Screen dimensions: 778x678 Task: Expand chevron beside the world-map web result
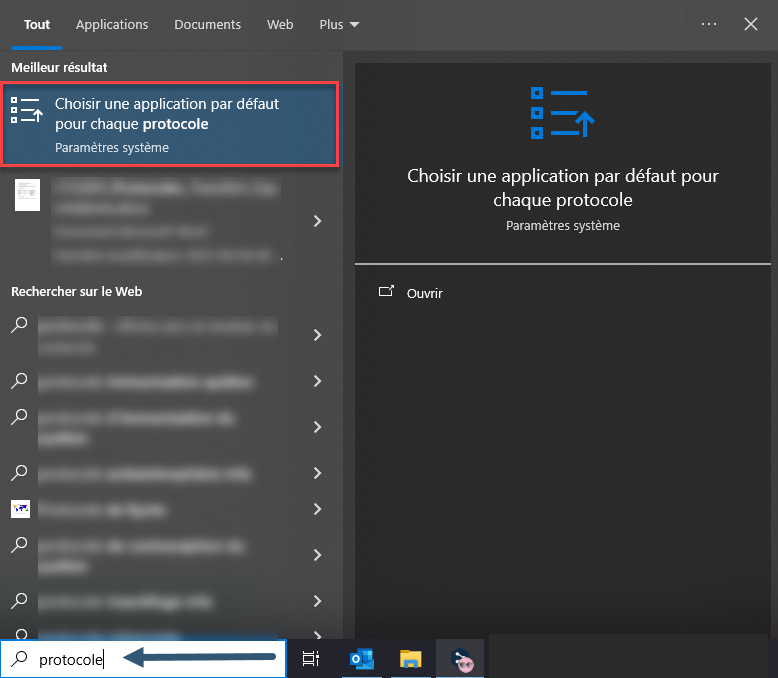click(x=317, y=509)
